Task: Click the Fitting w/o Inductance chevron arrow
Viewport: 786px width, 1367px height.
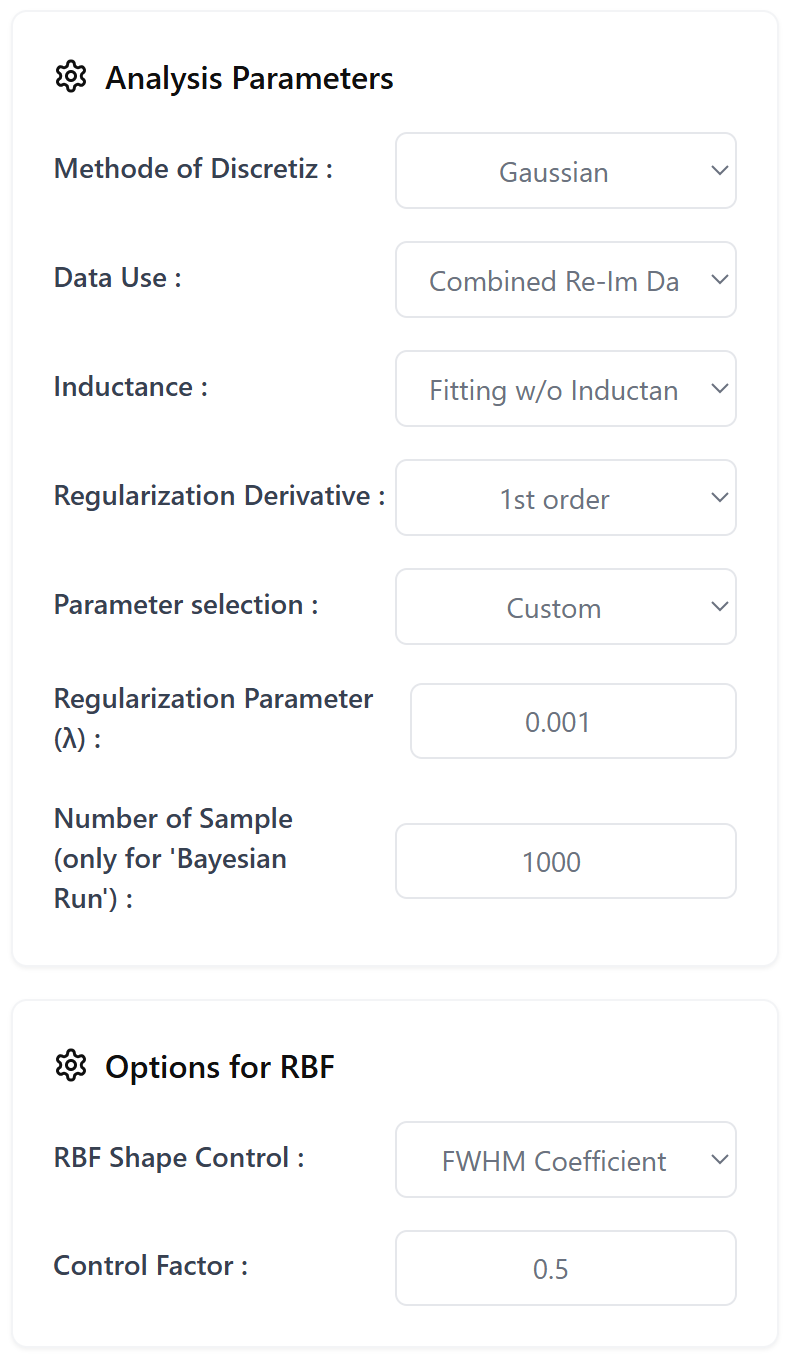Action: click(719, 389)
